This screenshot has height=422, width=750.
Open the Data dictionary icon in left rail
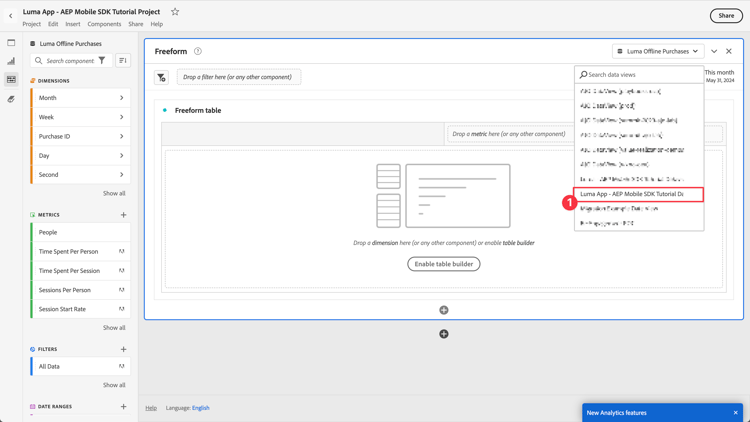coord(11,99)
